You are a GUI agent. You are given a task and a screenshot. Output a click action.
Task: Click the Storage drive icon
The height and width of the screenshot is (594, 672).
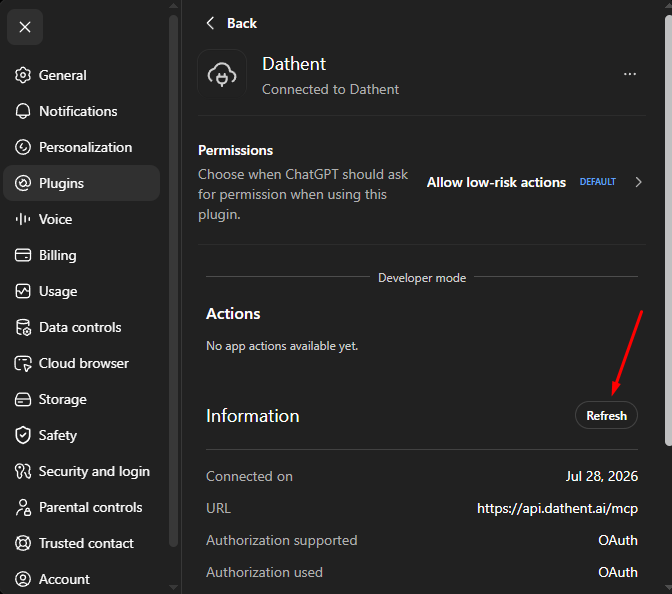23,399
